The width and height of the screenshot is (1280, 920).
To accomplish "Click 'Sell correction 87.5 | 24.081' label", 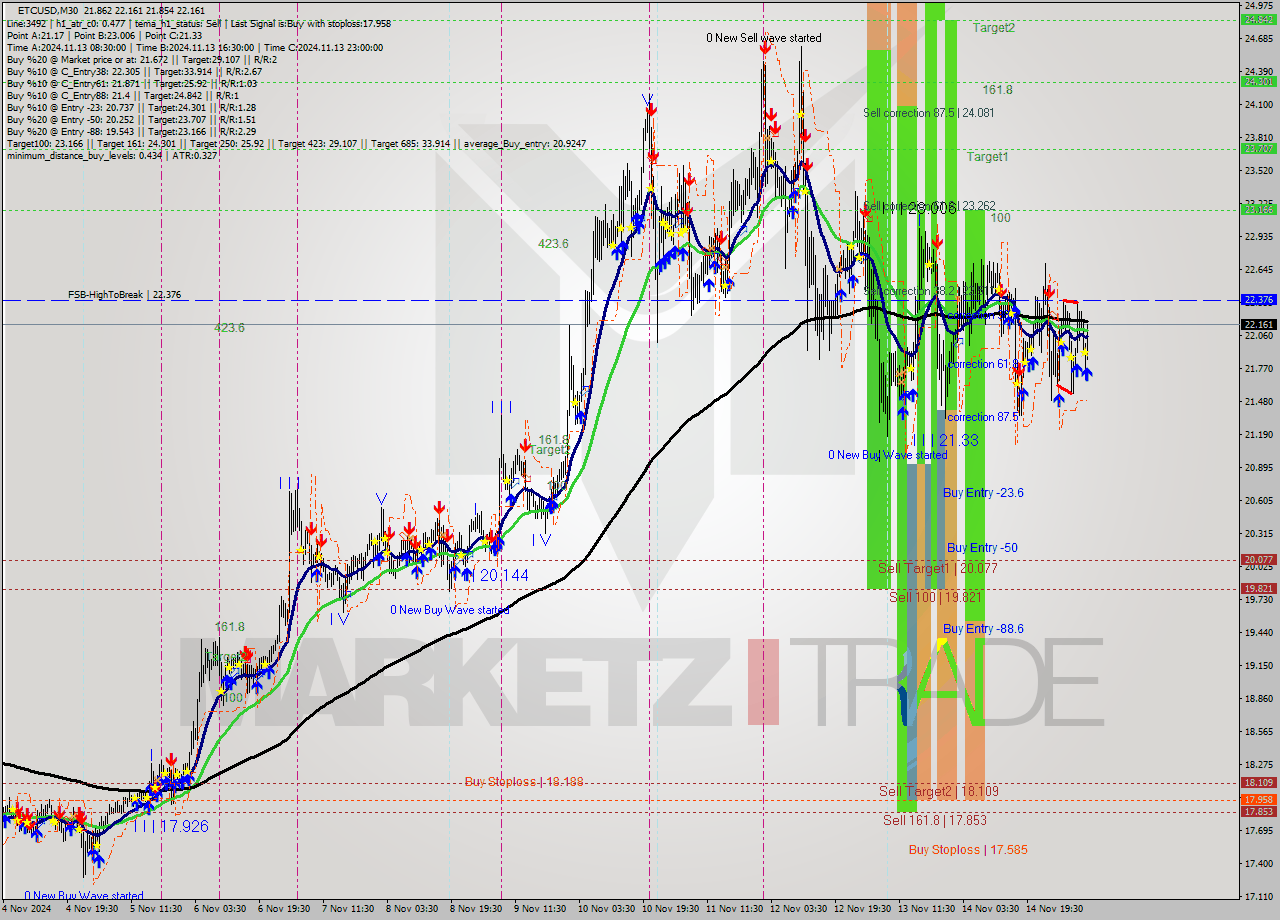I will pyautogui.click(x=929, y=113).
